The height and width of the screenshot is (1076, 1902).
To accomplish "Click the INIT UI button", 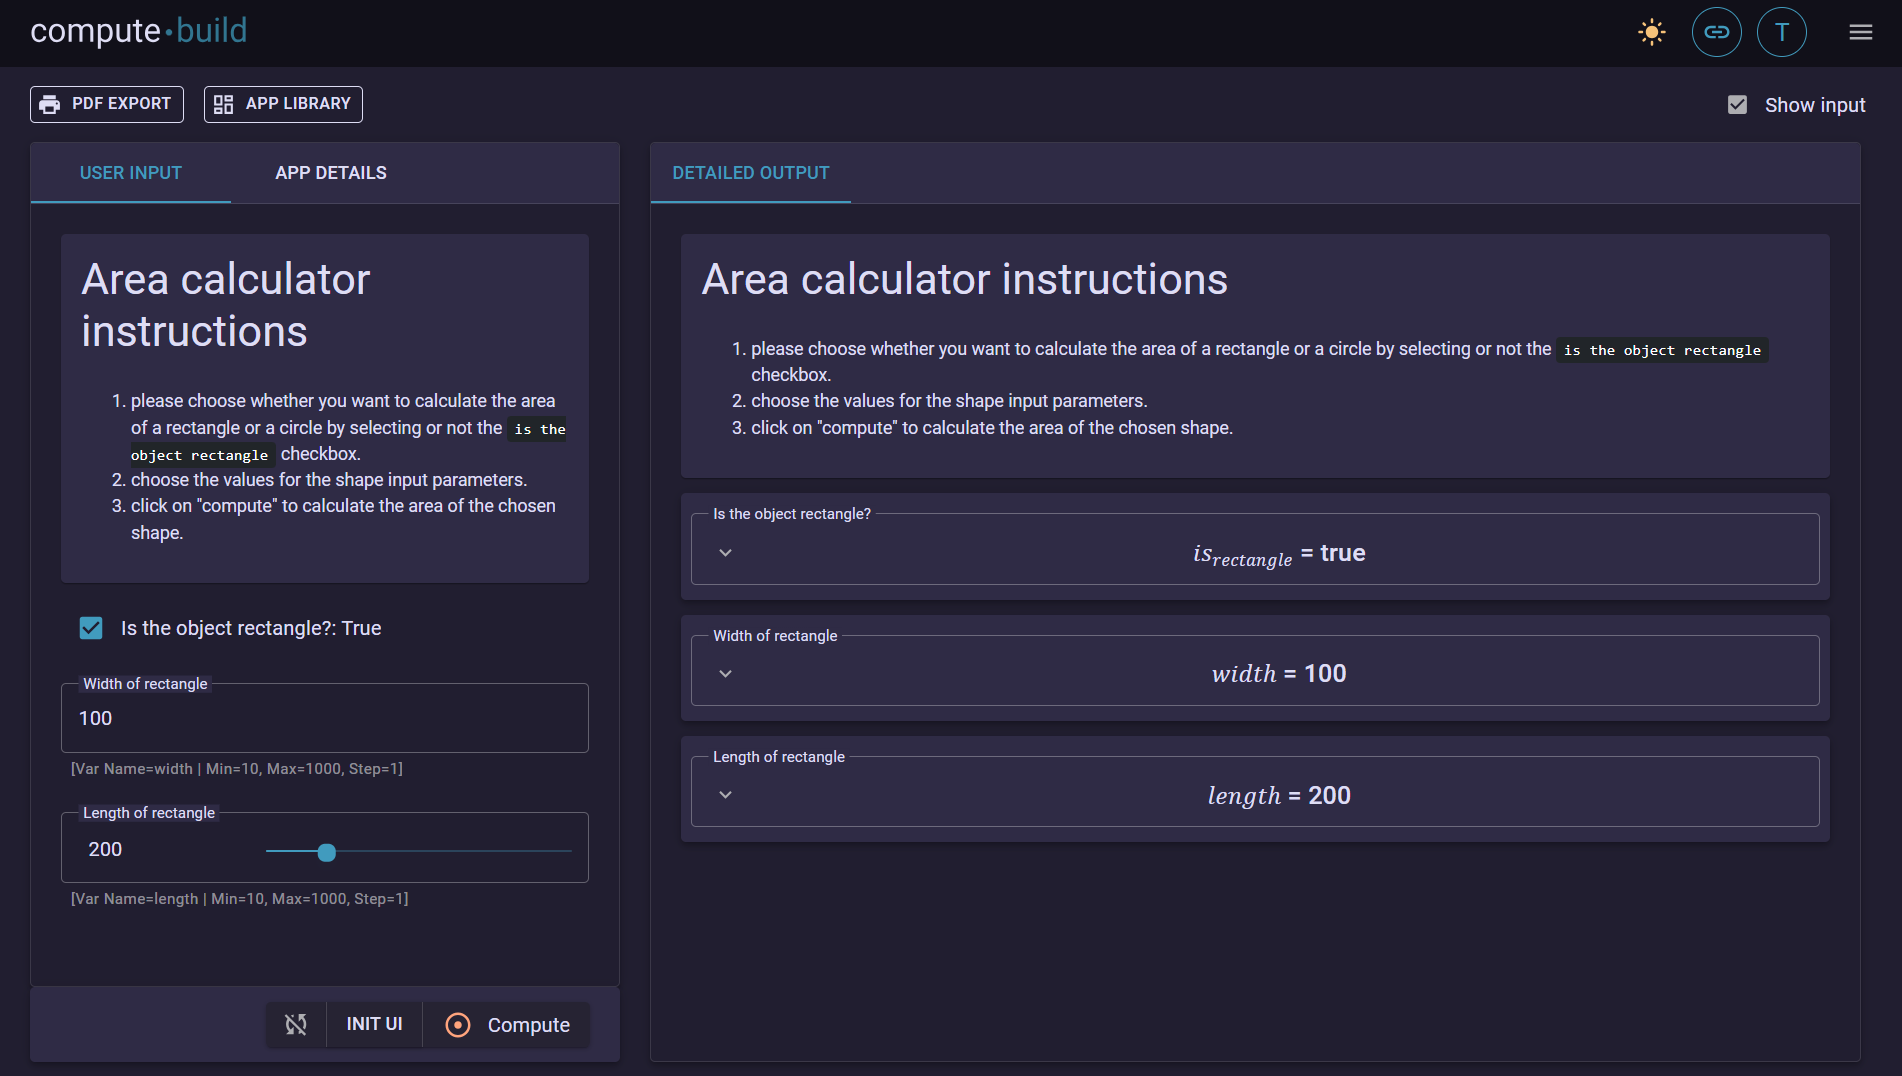I will click(x=374, y=1024).
